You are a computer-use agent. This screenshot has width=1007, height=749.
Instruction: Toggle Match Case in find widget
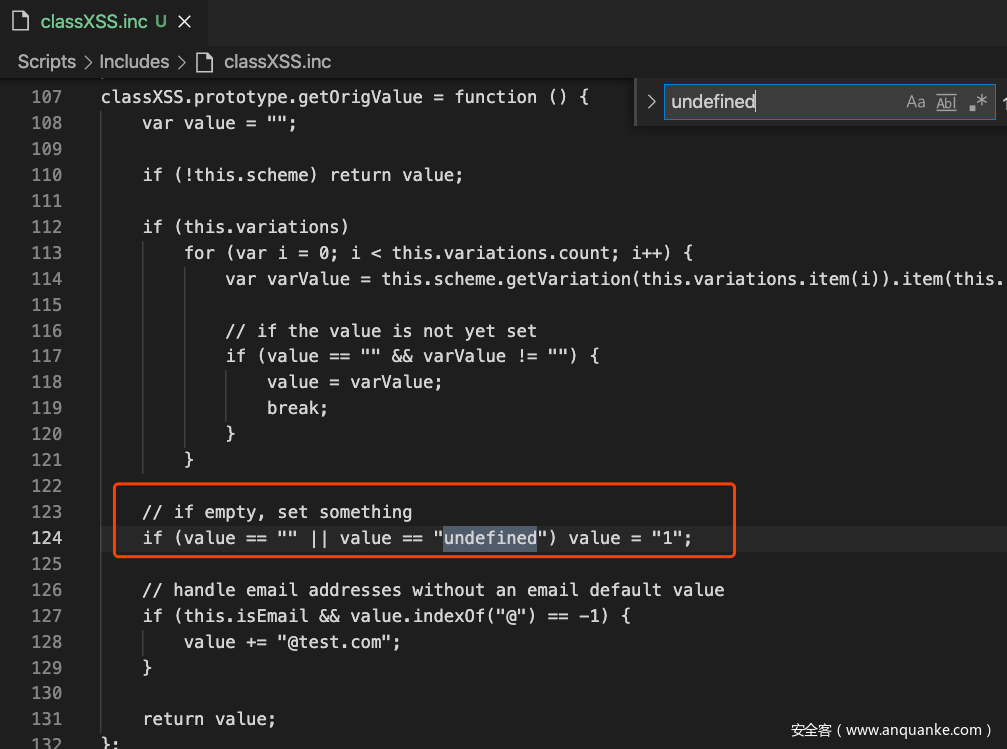[915, 102]
